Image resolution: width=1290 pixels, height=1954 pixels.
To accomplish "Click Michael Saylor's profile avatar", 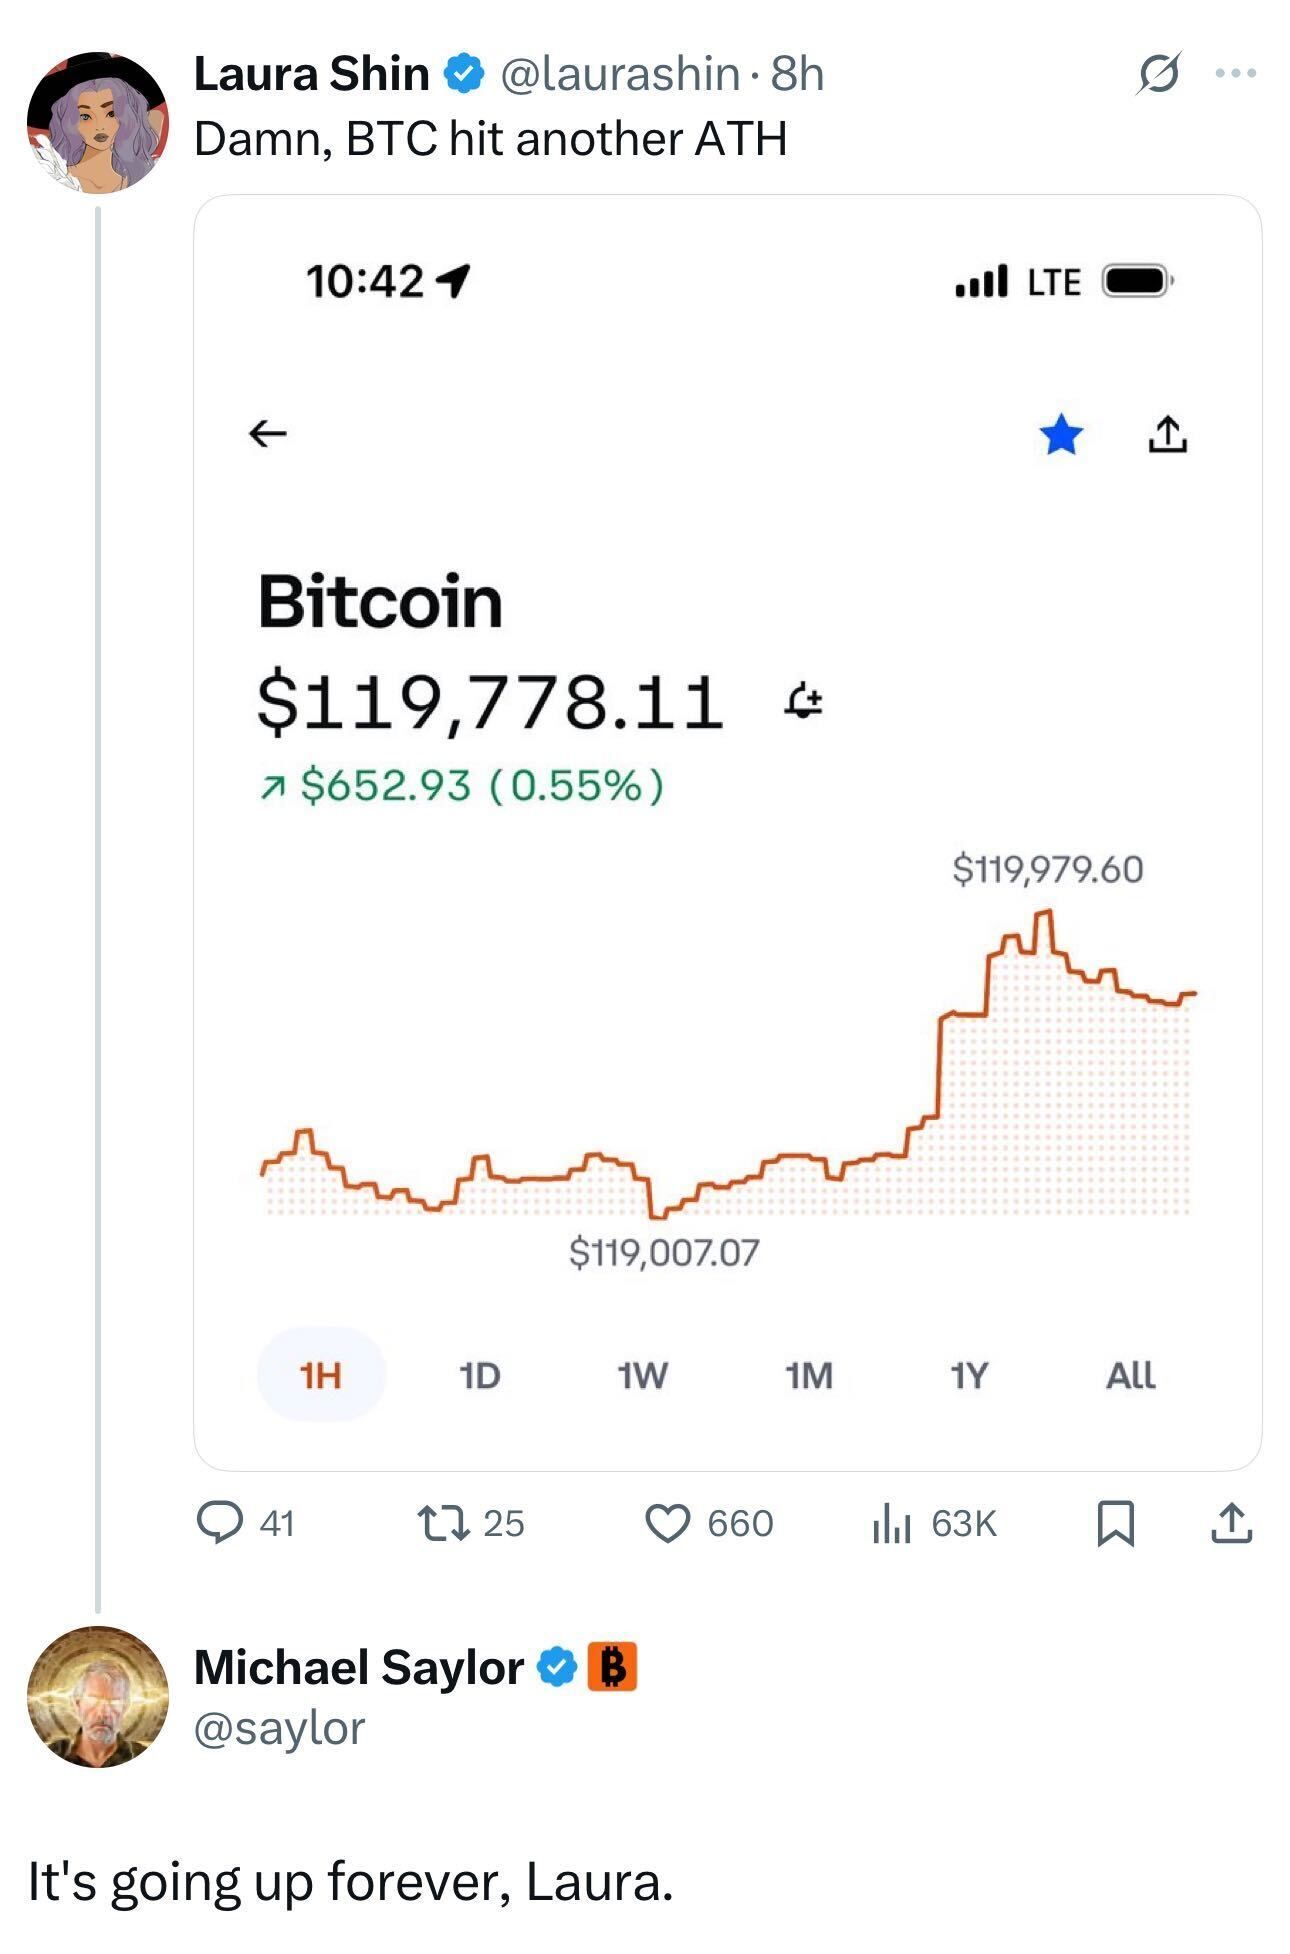I will 98,1696.
